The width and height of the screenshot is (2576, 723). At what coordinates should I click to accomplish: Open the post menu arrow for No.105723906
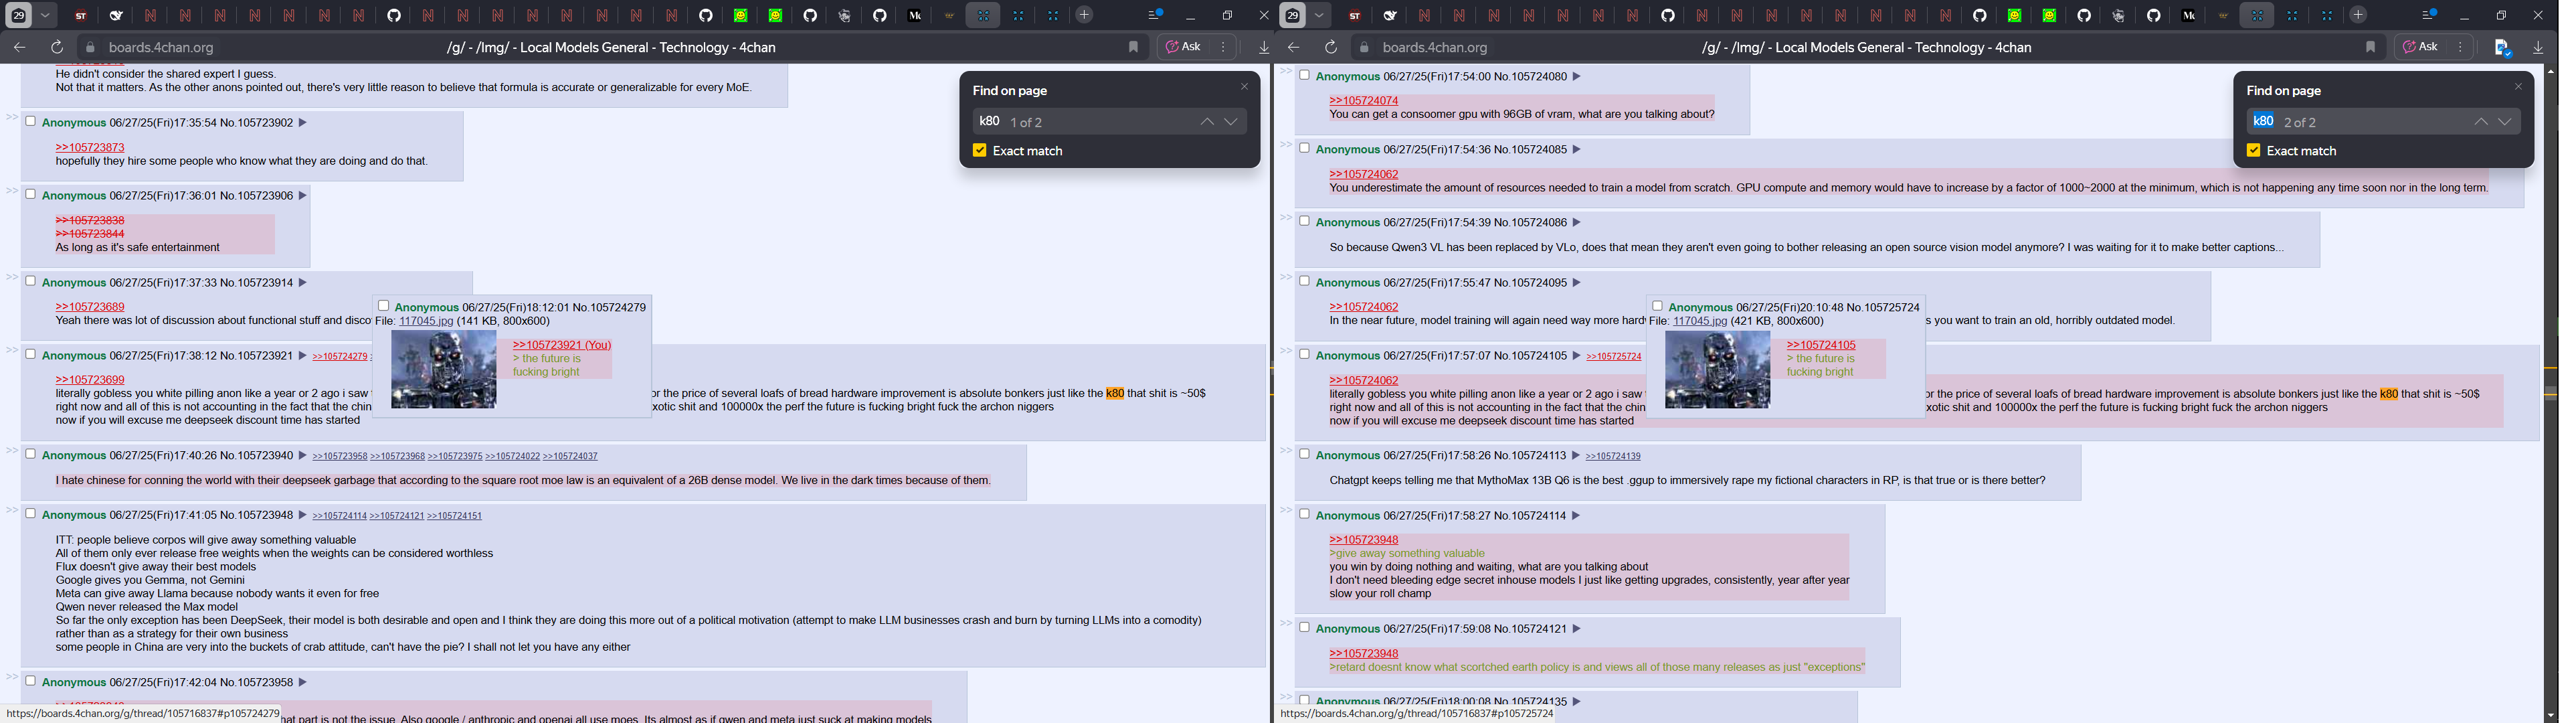pyautogui.click(x=302, y=196)
